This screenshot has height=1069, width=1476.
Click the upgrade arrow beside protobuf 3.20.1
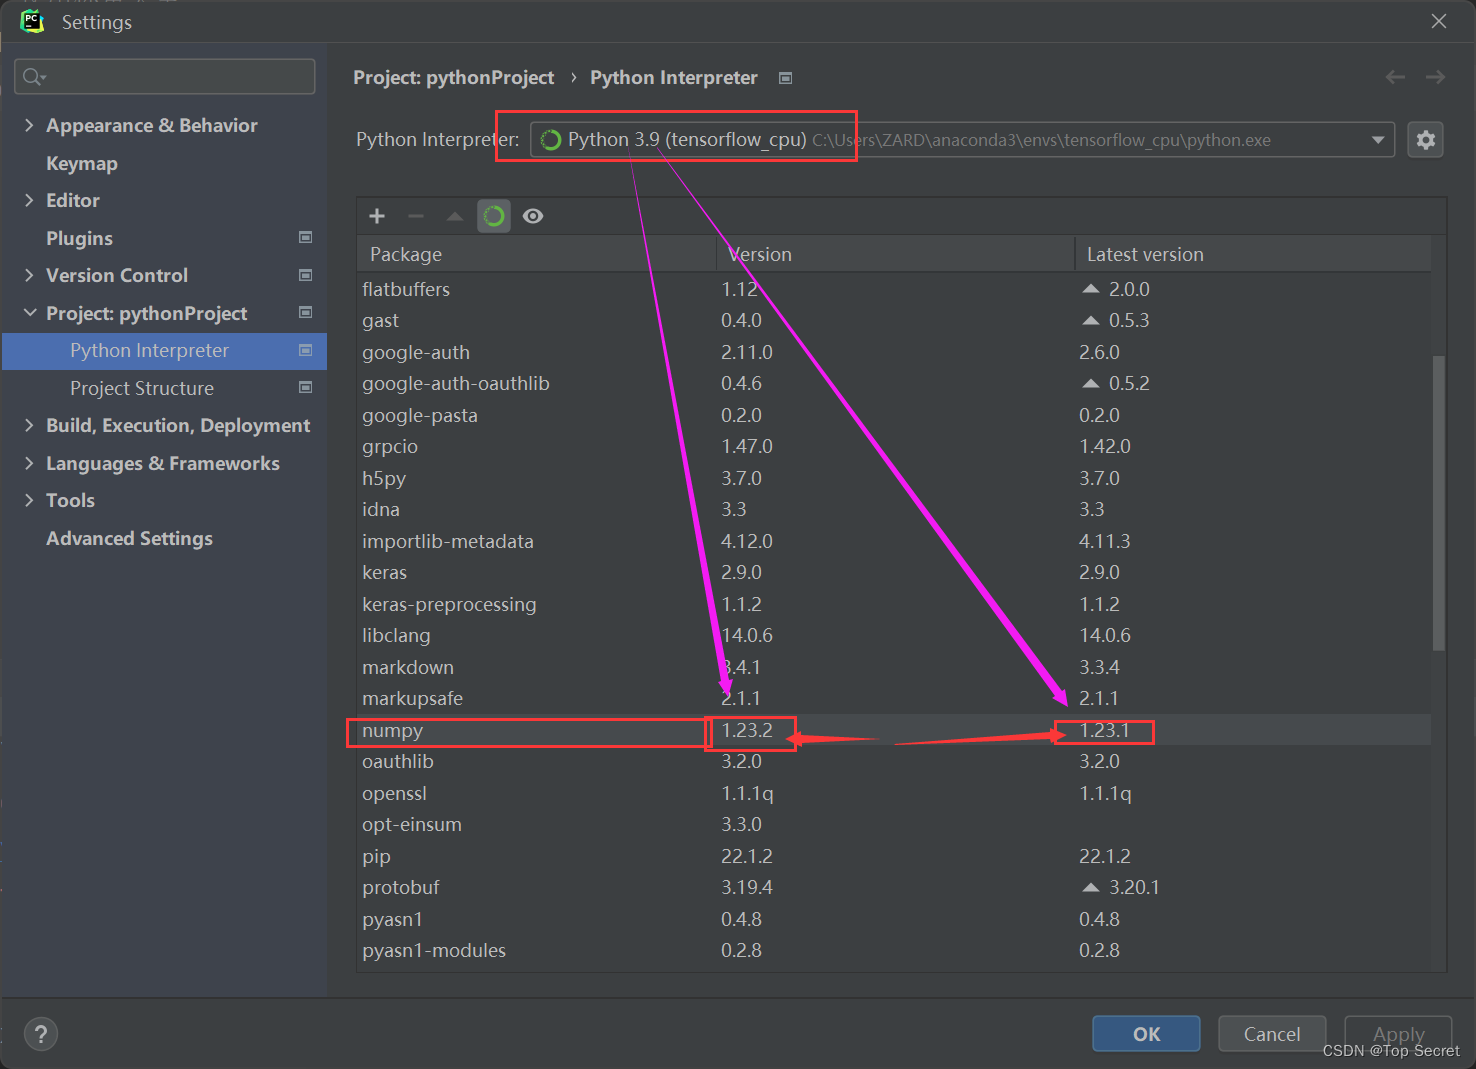1091,887
